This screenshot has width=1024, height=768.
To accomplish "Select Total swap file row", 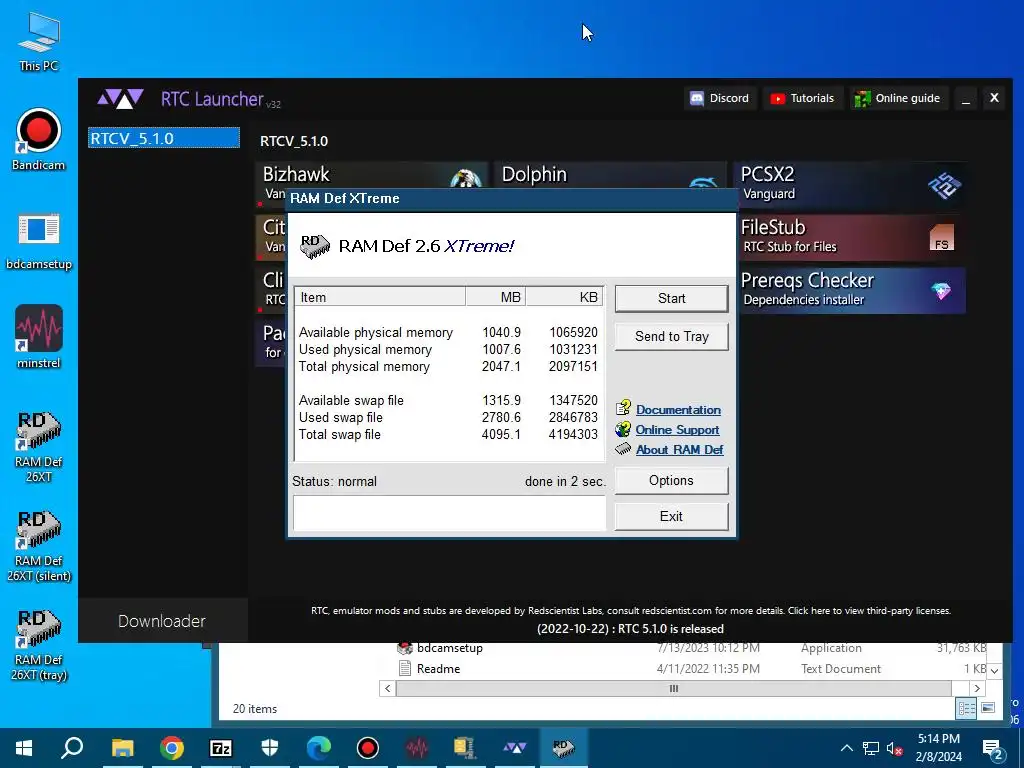I will [x=448, y=434].
